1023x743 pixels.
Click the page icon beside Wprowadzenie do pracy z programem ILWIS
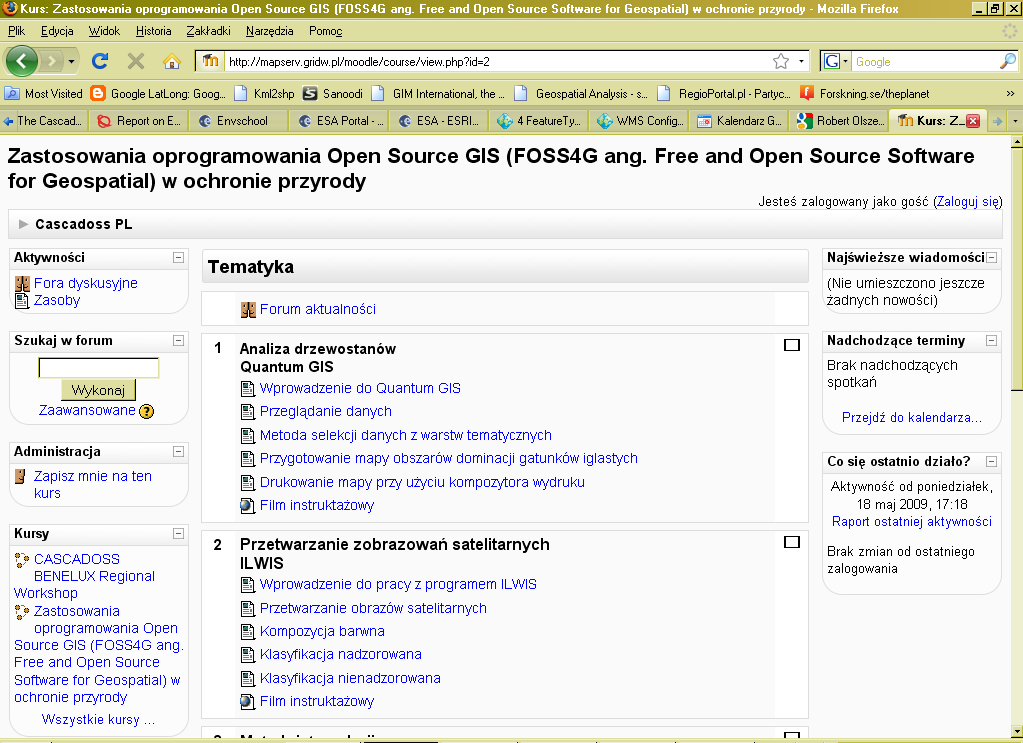pyautogui.click(x=247, y=584)
